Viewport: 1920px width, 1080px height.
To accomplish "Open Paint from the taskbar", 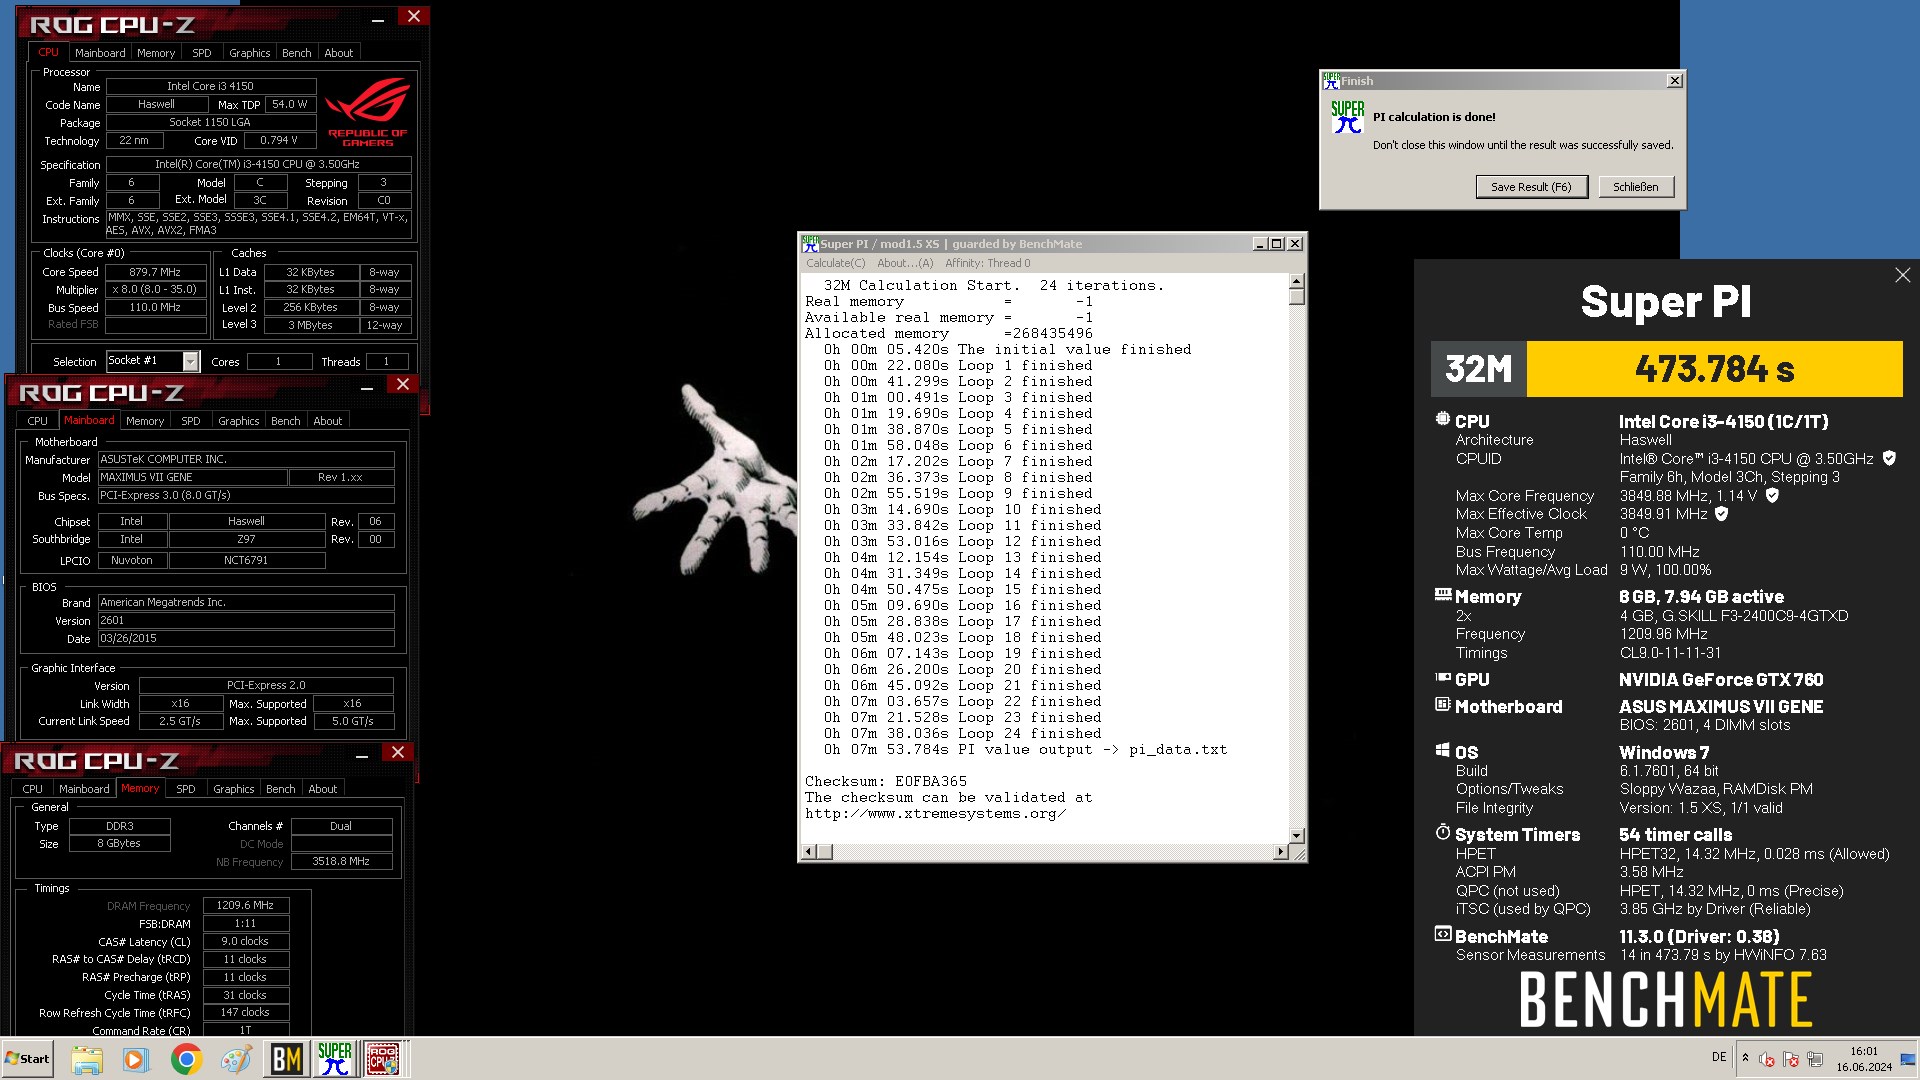I will point(236,1059).
